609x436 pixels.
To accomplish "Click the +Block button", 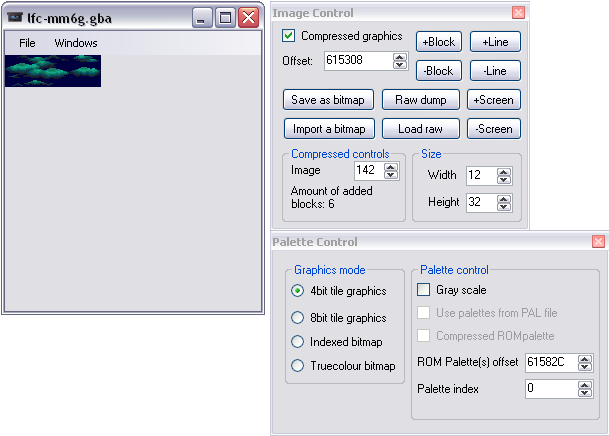I will point(438,42).
